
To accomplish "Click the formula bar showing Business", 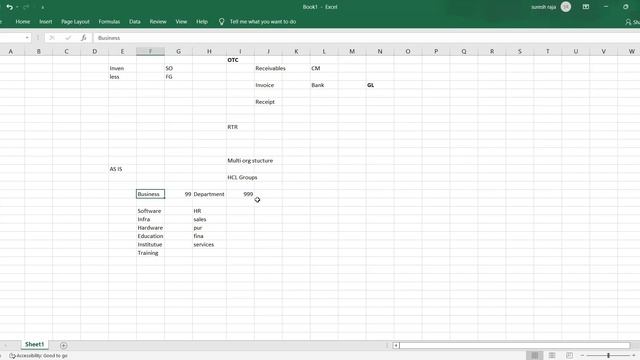I will pos(366,38).
